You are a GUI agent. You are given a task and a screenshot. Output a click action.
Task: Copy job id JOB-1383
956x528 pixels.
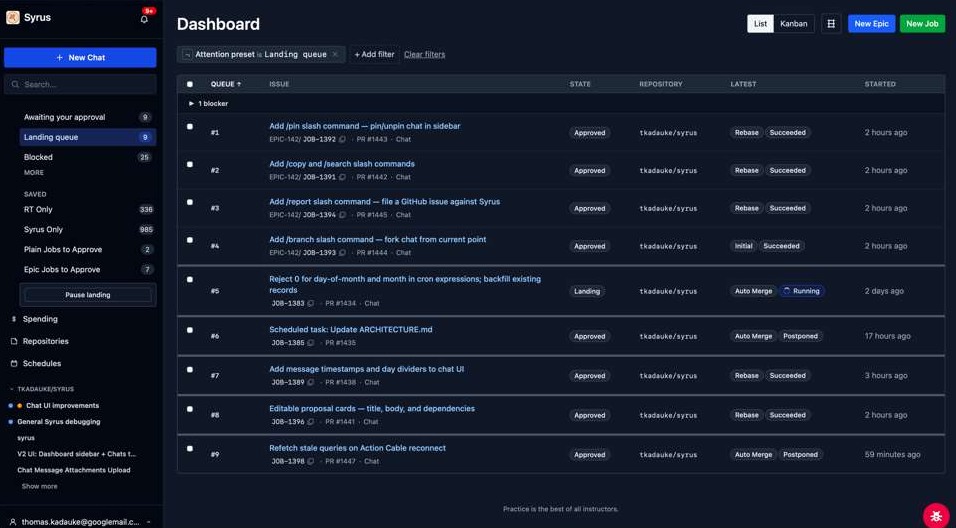[311, 304]
